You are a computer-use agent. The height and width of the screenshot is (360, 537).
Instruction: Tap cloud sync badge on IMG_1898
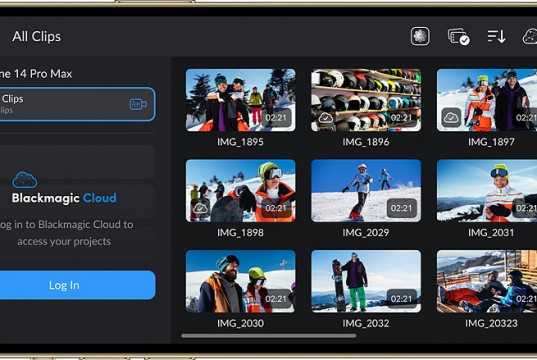(x=200, y=208)
